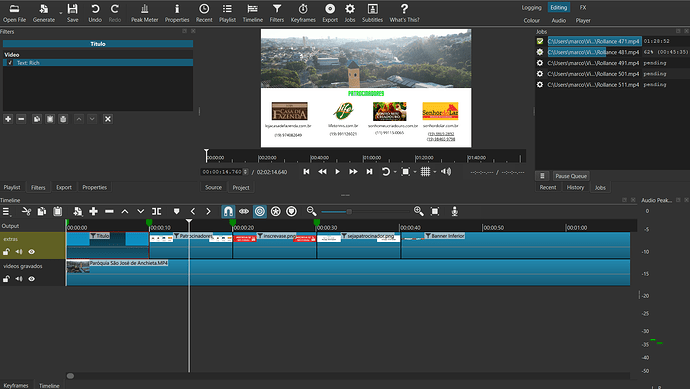Image resolution: width=690 pixels, height=389 pixels.
Task: Open the Subtitles panel
Action: click(x=372, y=13)
